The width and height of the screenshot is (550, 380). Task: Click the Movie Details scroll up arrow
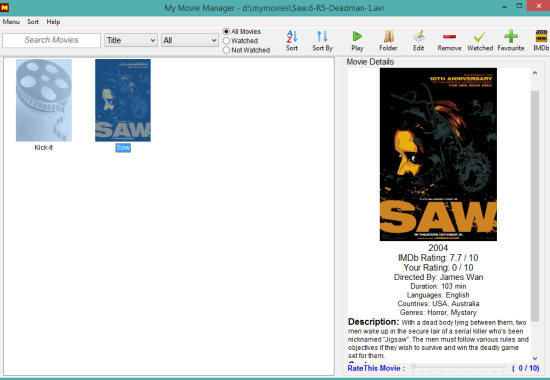(535, 73)
